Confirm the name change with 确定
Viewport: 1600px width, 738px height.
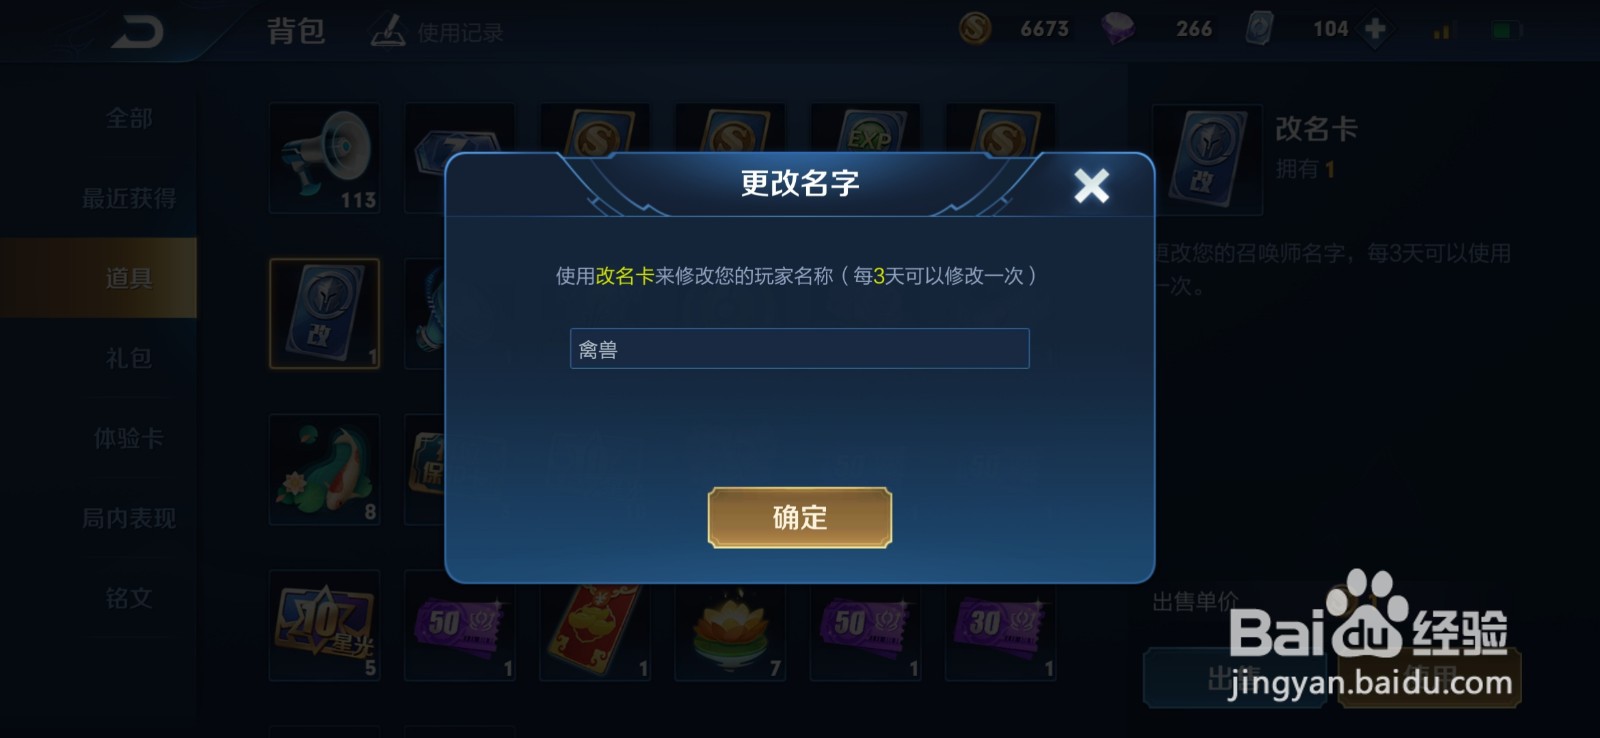pyautogui.click(x=800, y=517)
